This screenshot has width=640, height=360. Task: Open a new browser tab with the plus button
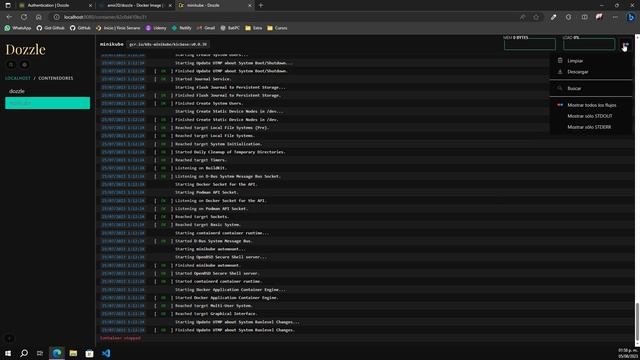click(261, 5)
